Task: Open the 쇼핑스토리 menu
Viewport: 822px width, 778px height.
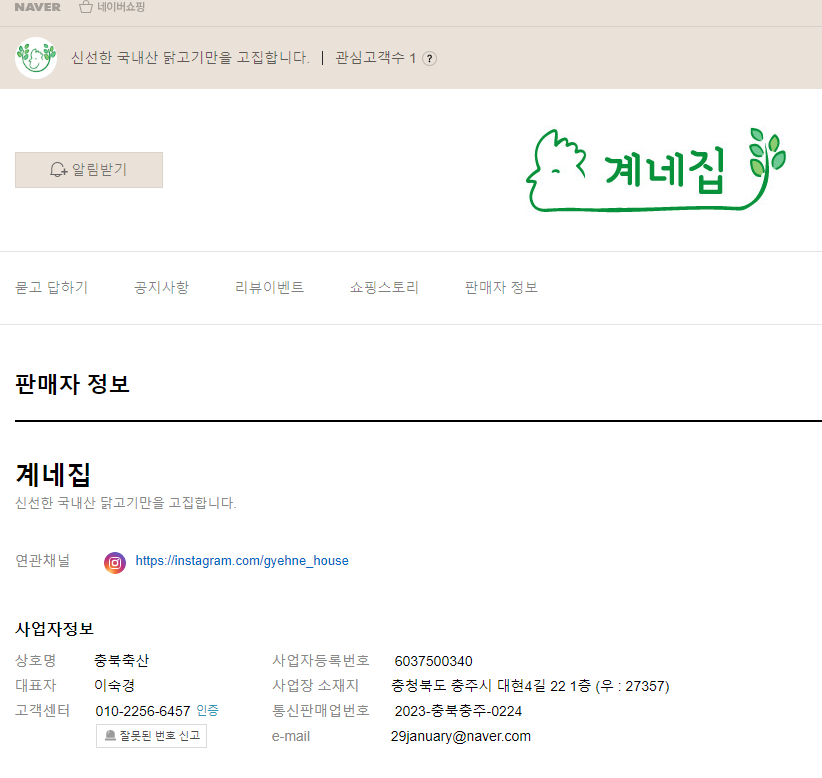Action: (384, 287)
